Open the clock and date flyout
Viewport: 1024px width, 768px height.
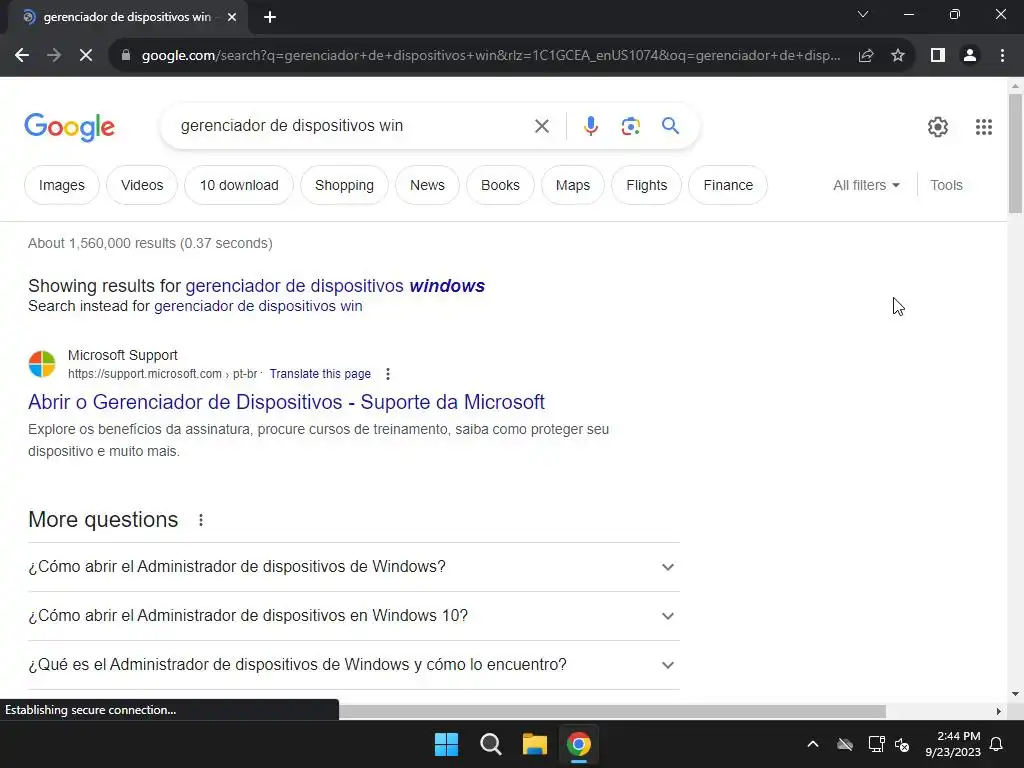[x=953, y=744]
